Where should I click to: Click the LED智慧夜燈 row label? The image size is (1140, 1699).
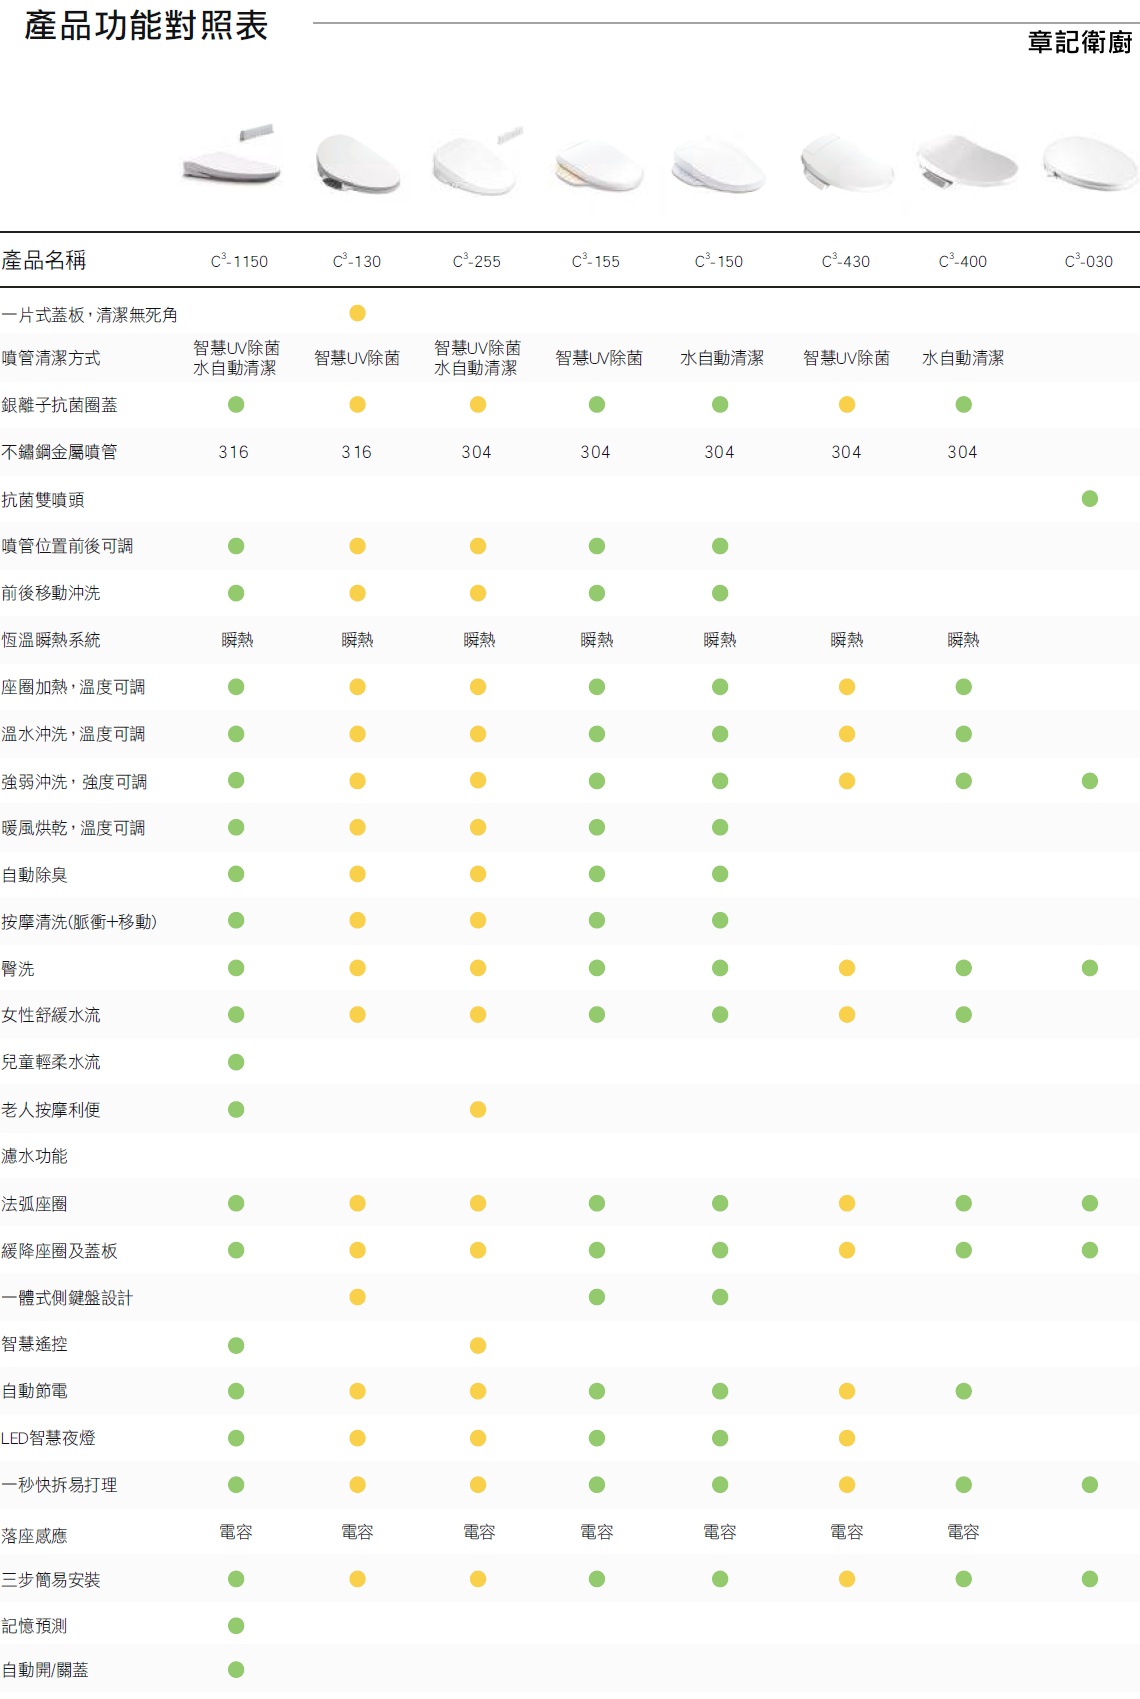click(x=48, y=1438)
